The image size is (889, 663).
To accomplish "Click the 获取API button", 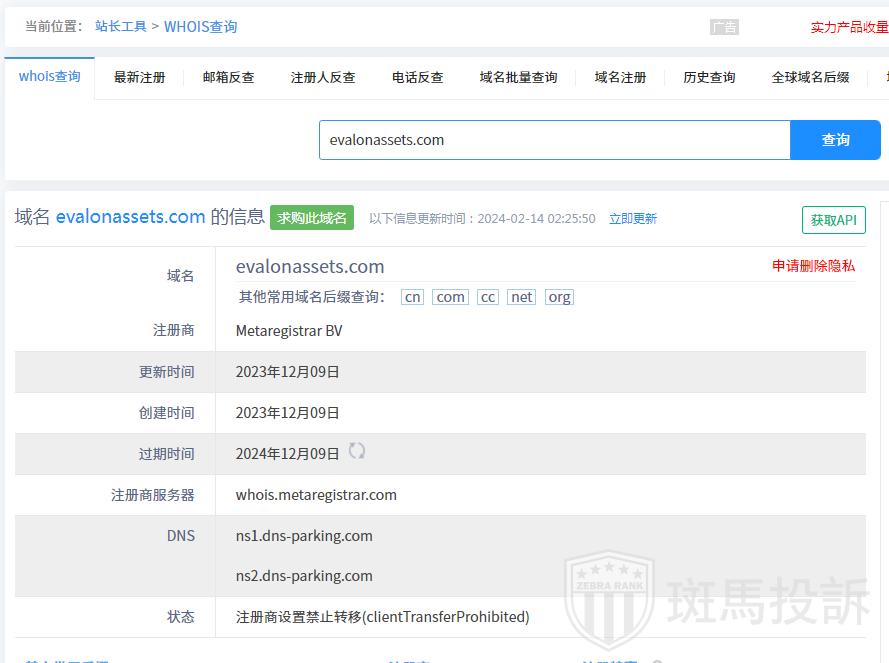I will (833, 220).
